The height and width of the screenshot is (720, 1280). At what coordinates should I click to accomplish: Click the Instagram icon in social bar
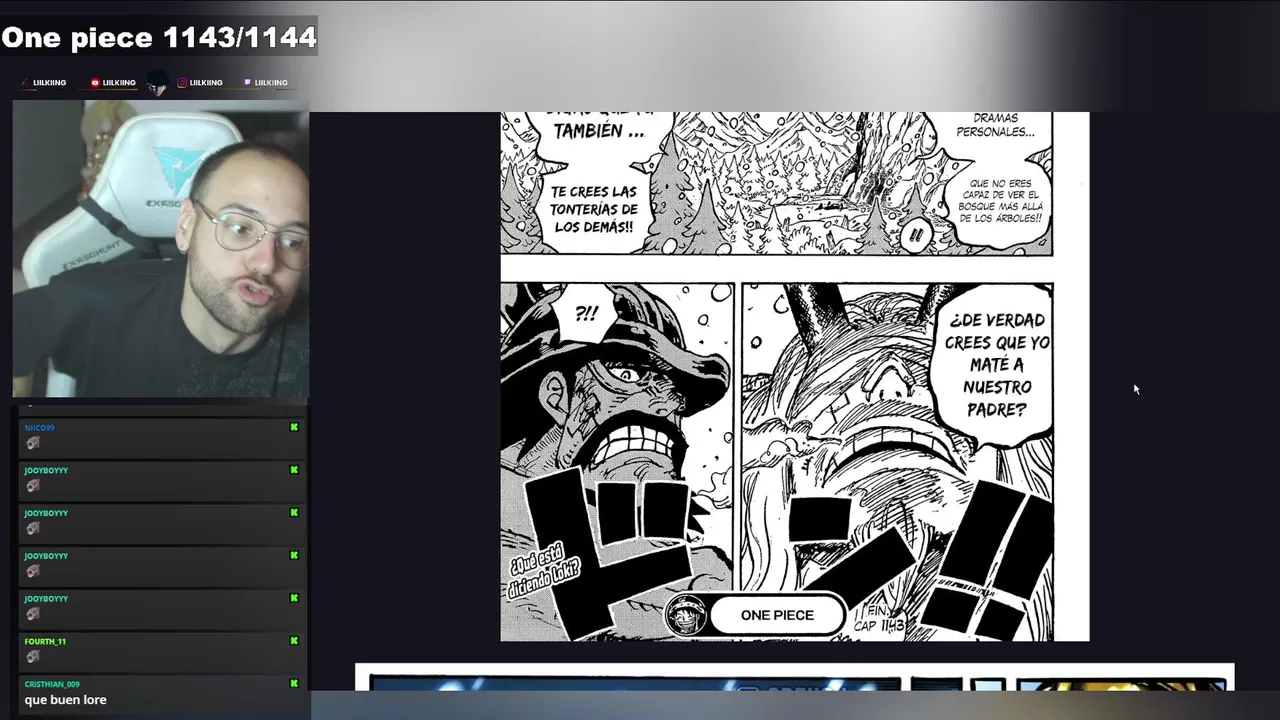[182, 83]
